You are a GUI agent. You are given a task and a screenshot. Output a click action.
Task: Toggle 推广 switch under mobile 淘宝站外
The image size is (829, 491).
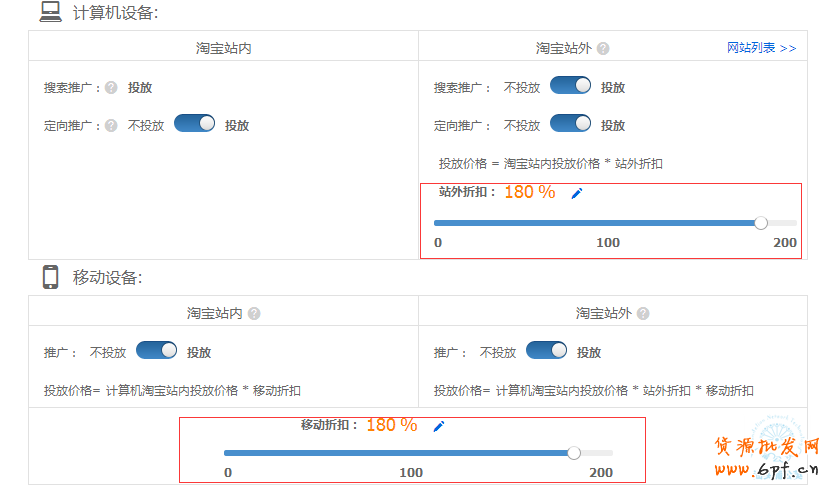pos(546,351)
